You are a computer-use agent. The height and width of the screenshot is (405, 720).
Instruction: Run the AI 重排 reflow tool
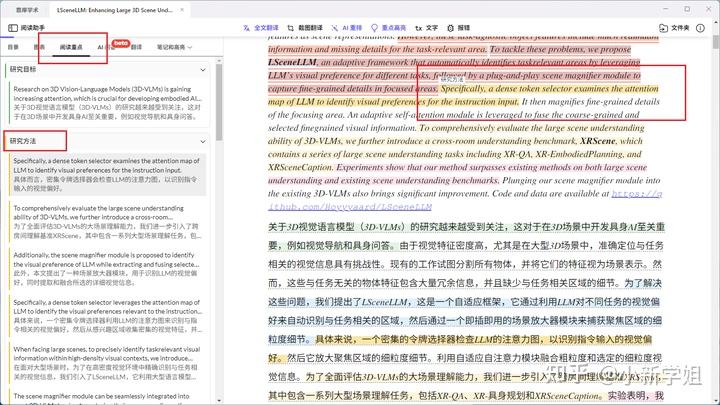coord(347,28)
